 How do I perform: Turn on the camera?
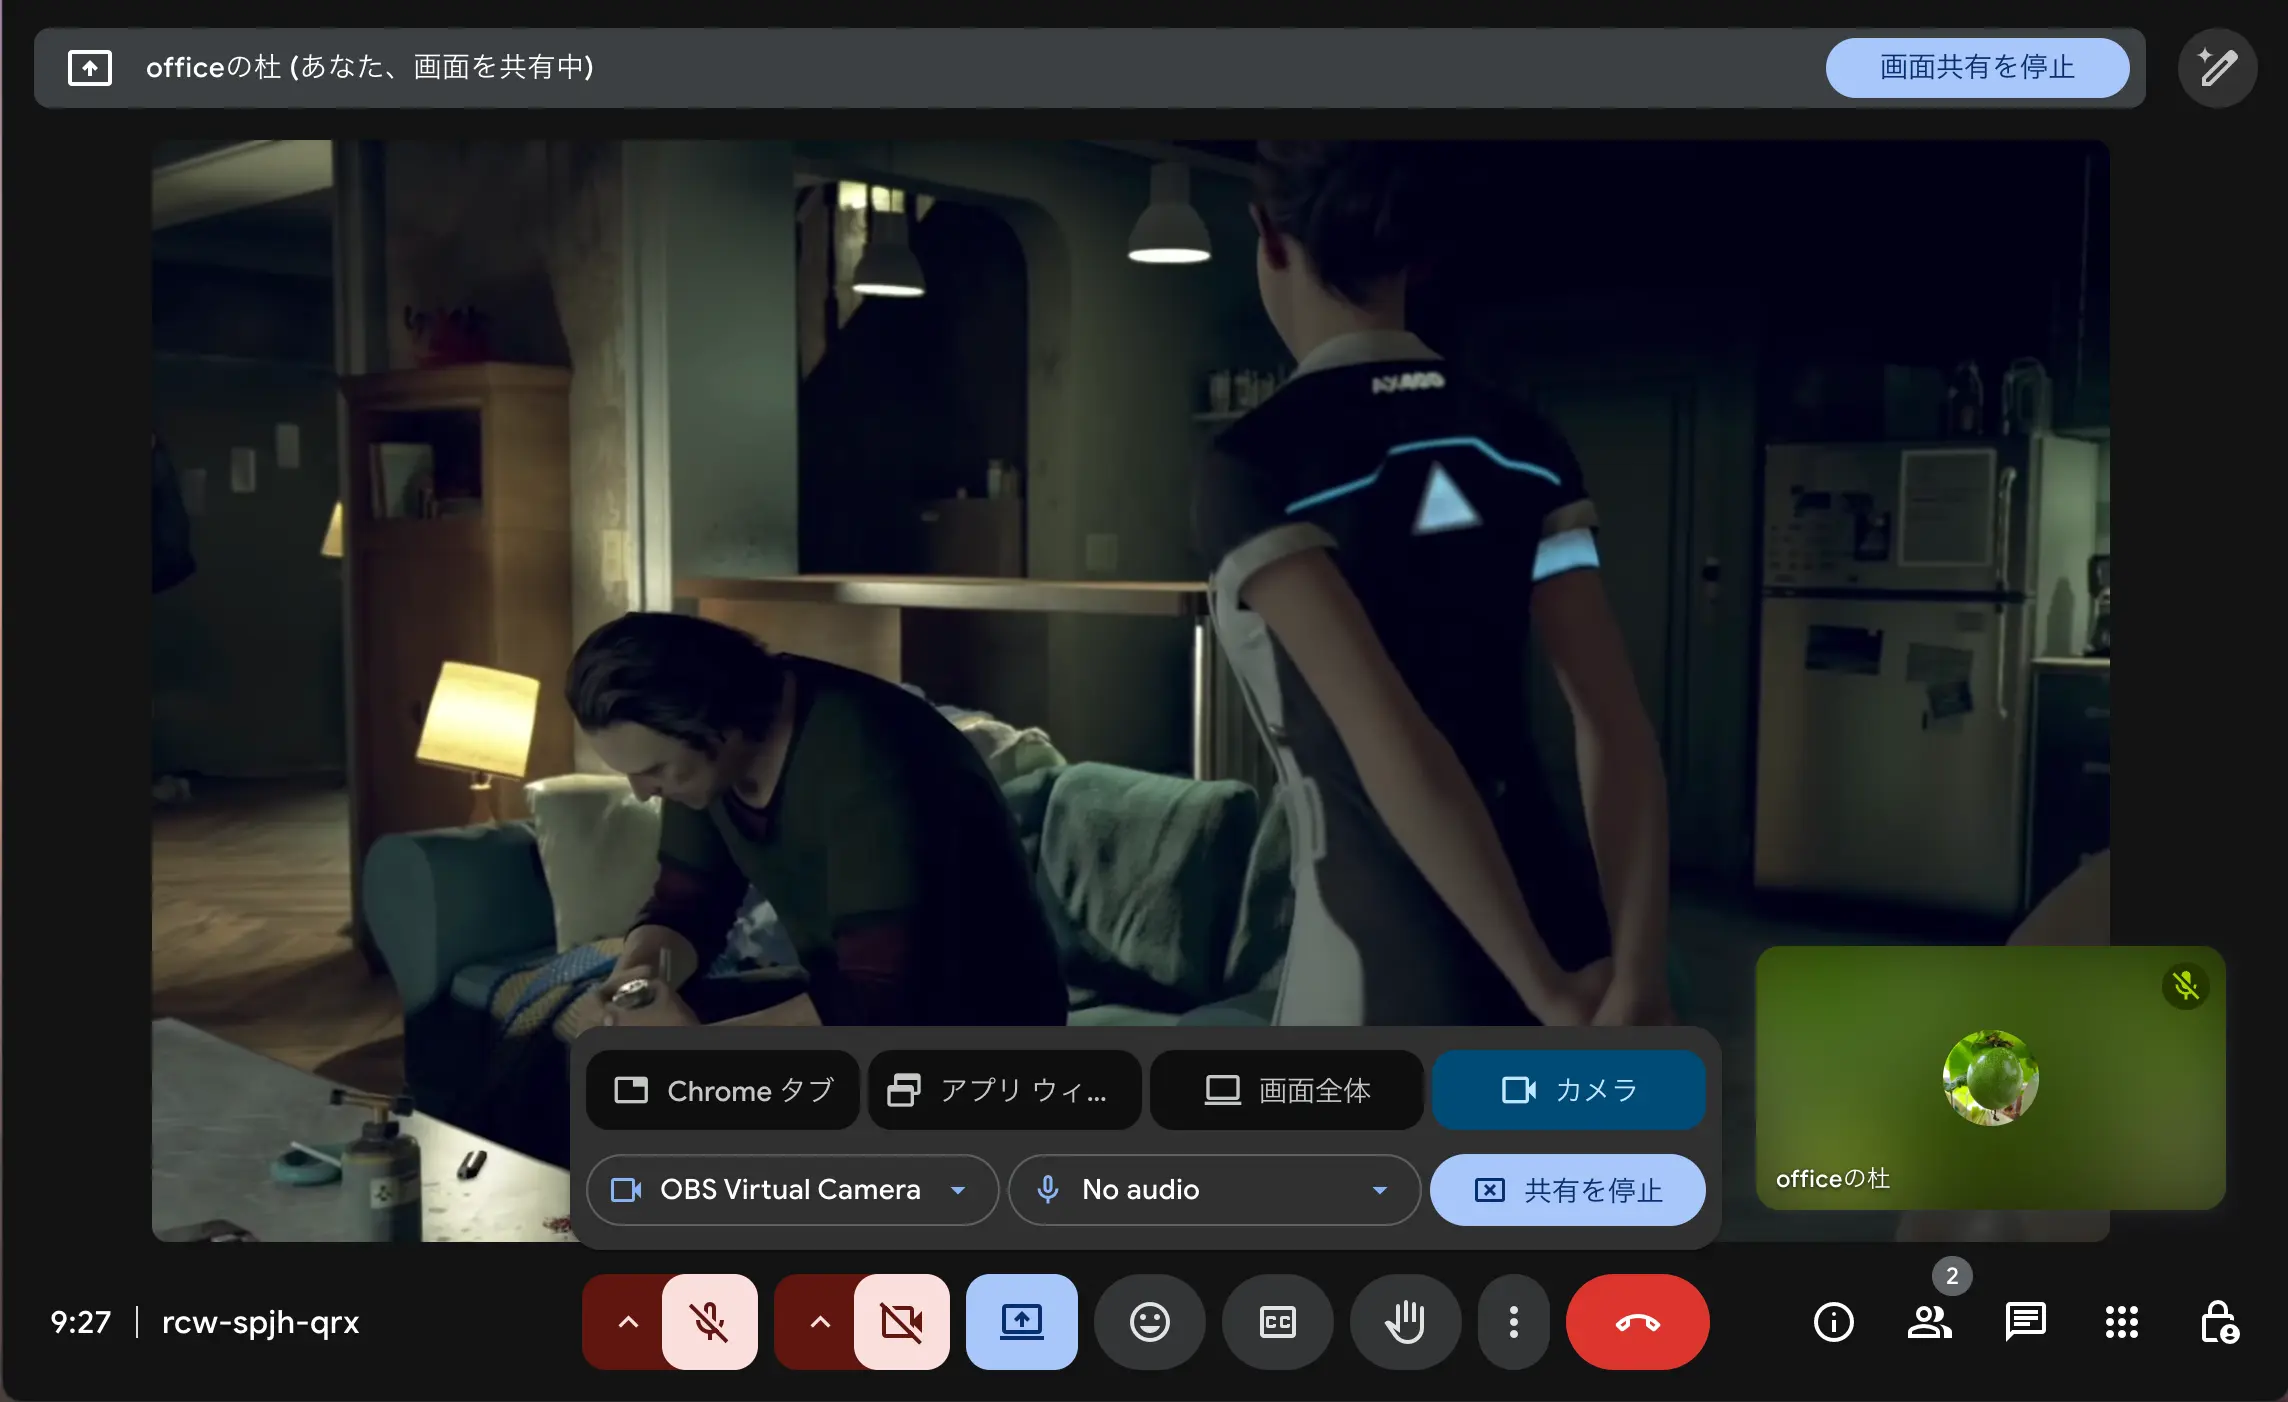tap(902, 1322)
